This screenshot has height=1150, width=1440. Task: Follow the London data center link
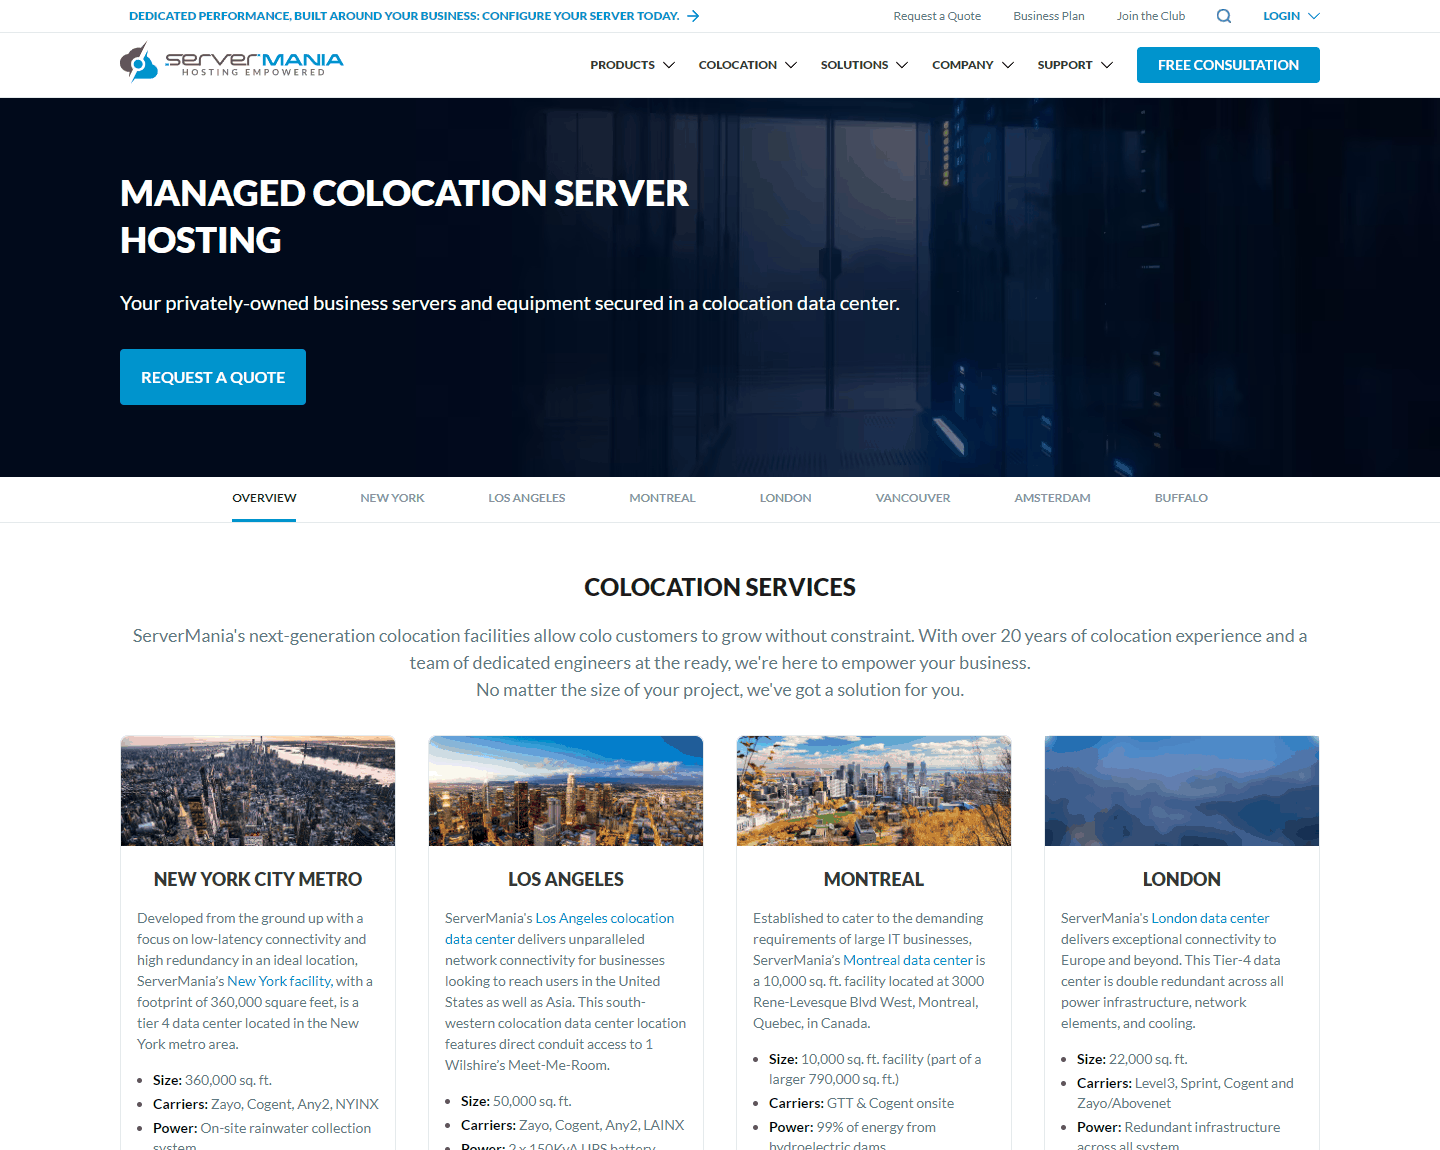(x=1210, y=918)
